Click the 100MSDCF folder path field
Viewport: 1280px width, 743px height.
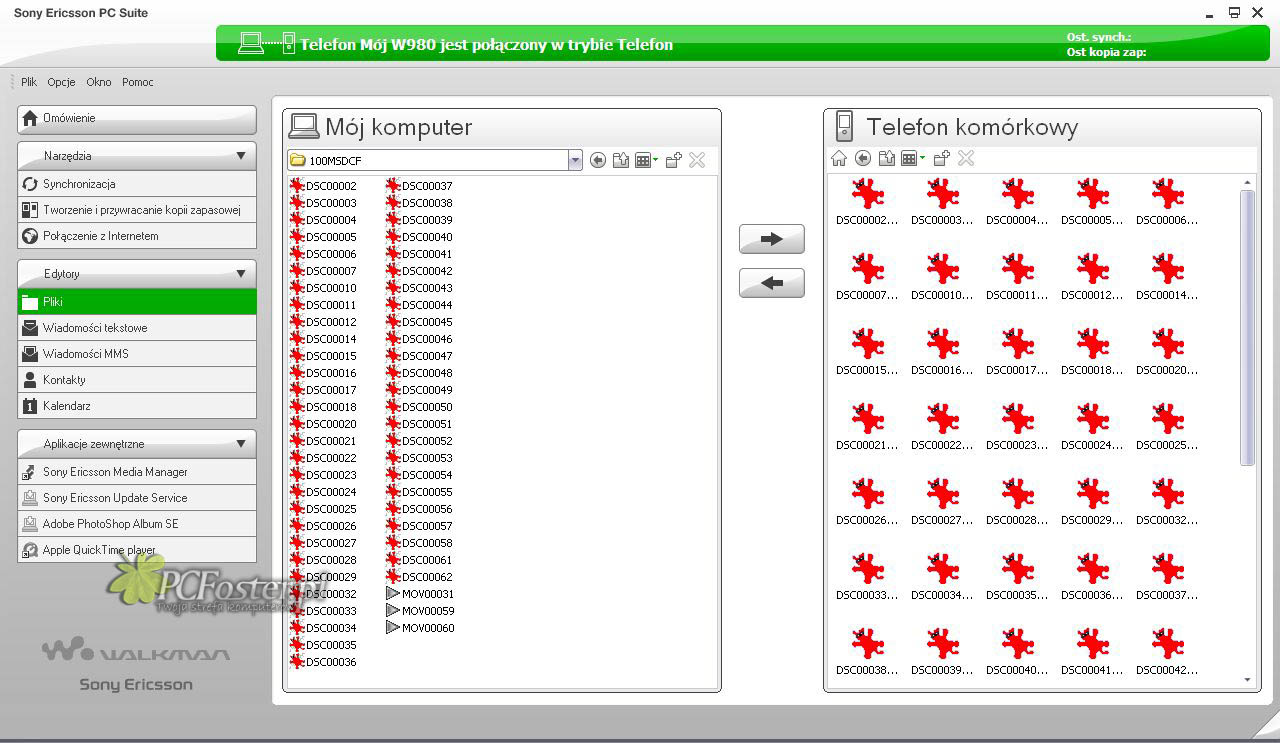point(427,160)
